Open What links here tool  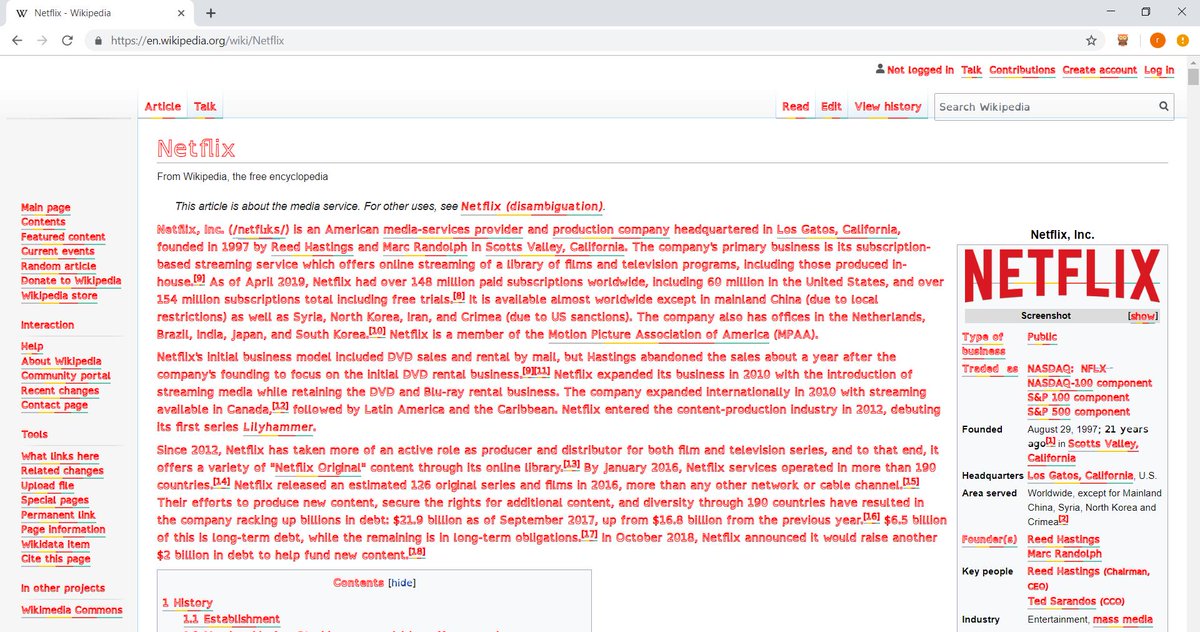(60, 457)
